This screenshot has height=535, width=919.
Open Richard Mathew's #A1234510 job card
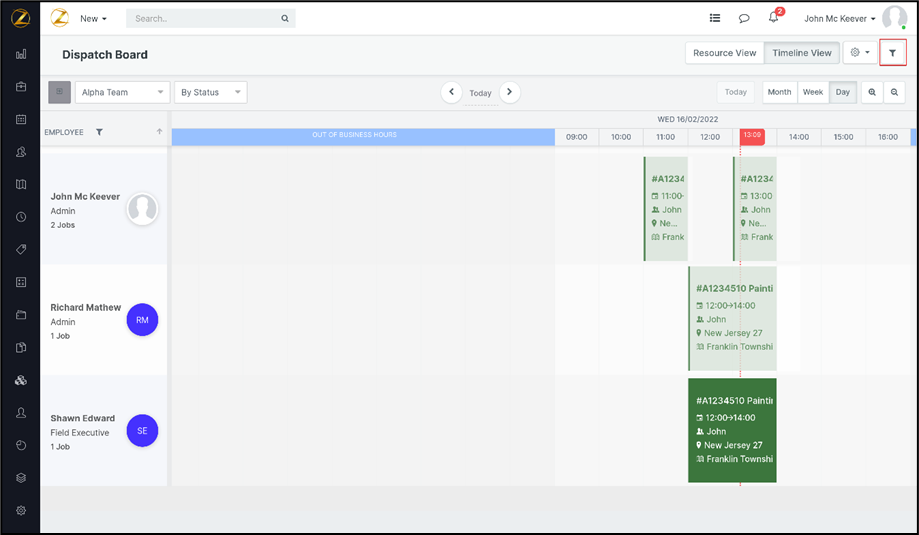coord(733,318)
